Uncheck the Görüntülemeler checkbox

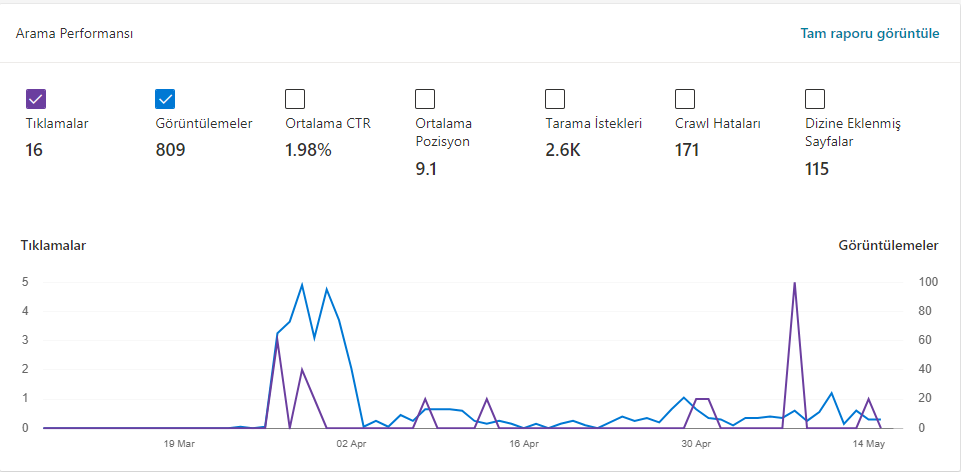(165, 99)
